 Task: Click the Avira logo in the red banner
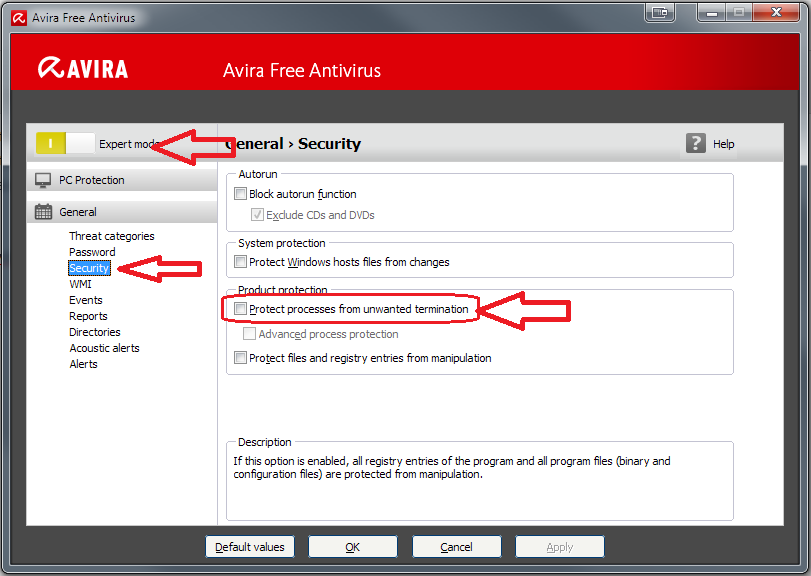(x=83, y=69)
